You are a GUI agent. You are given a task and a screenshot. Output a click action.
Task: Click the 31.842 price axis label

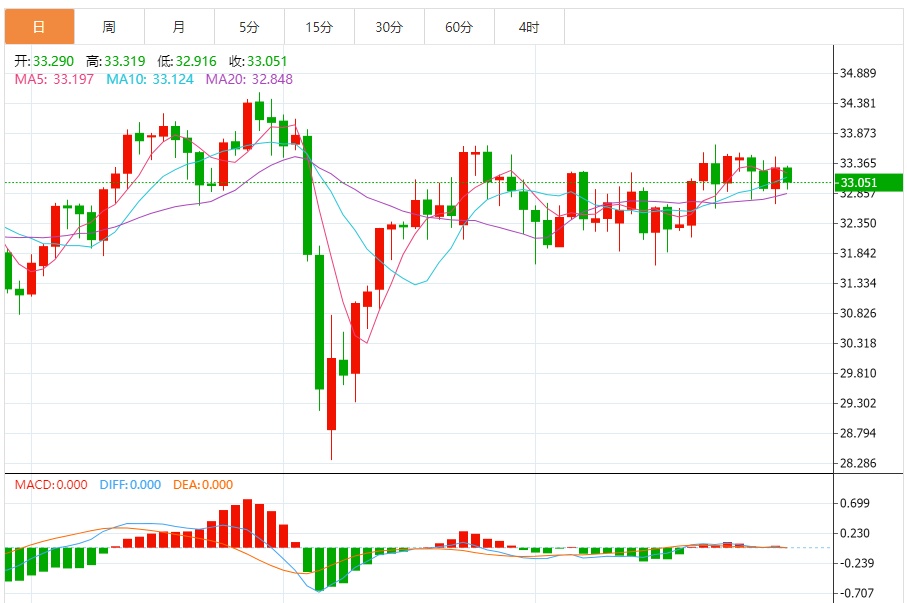point(858,253)
